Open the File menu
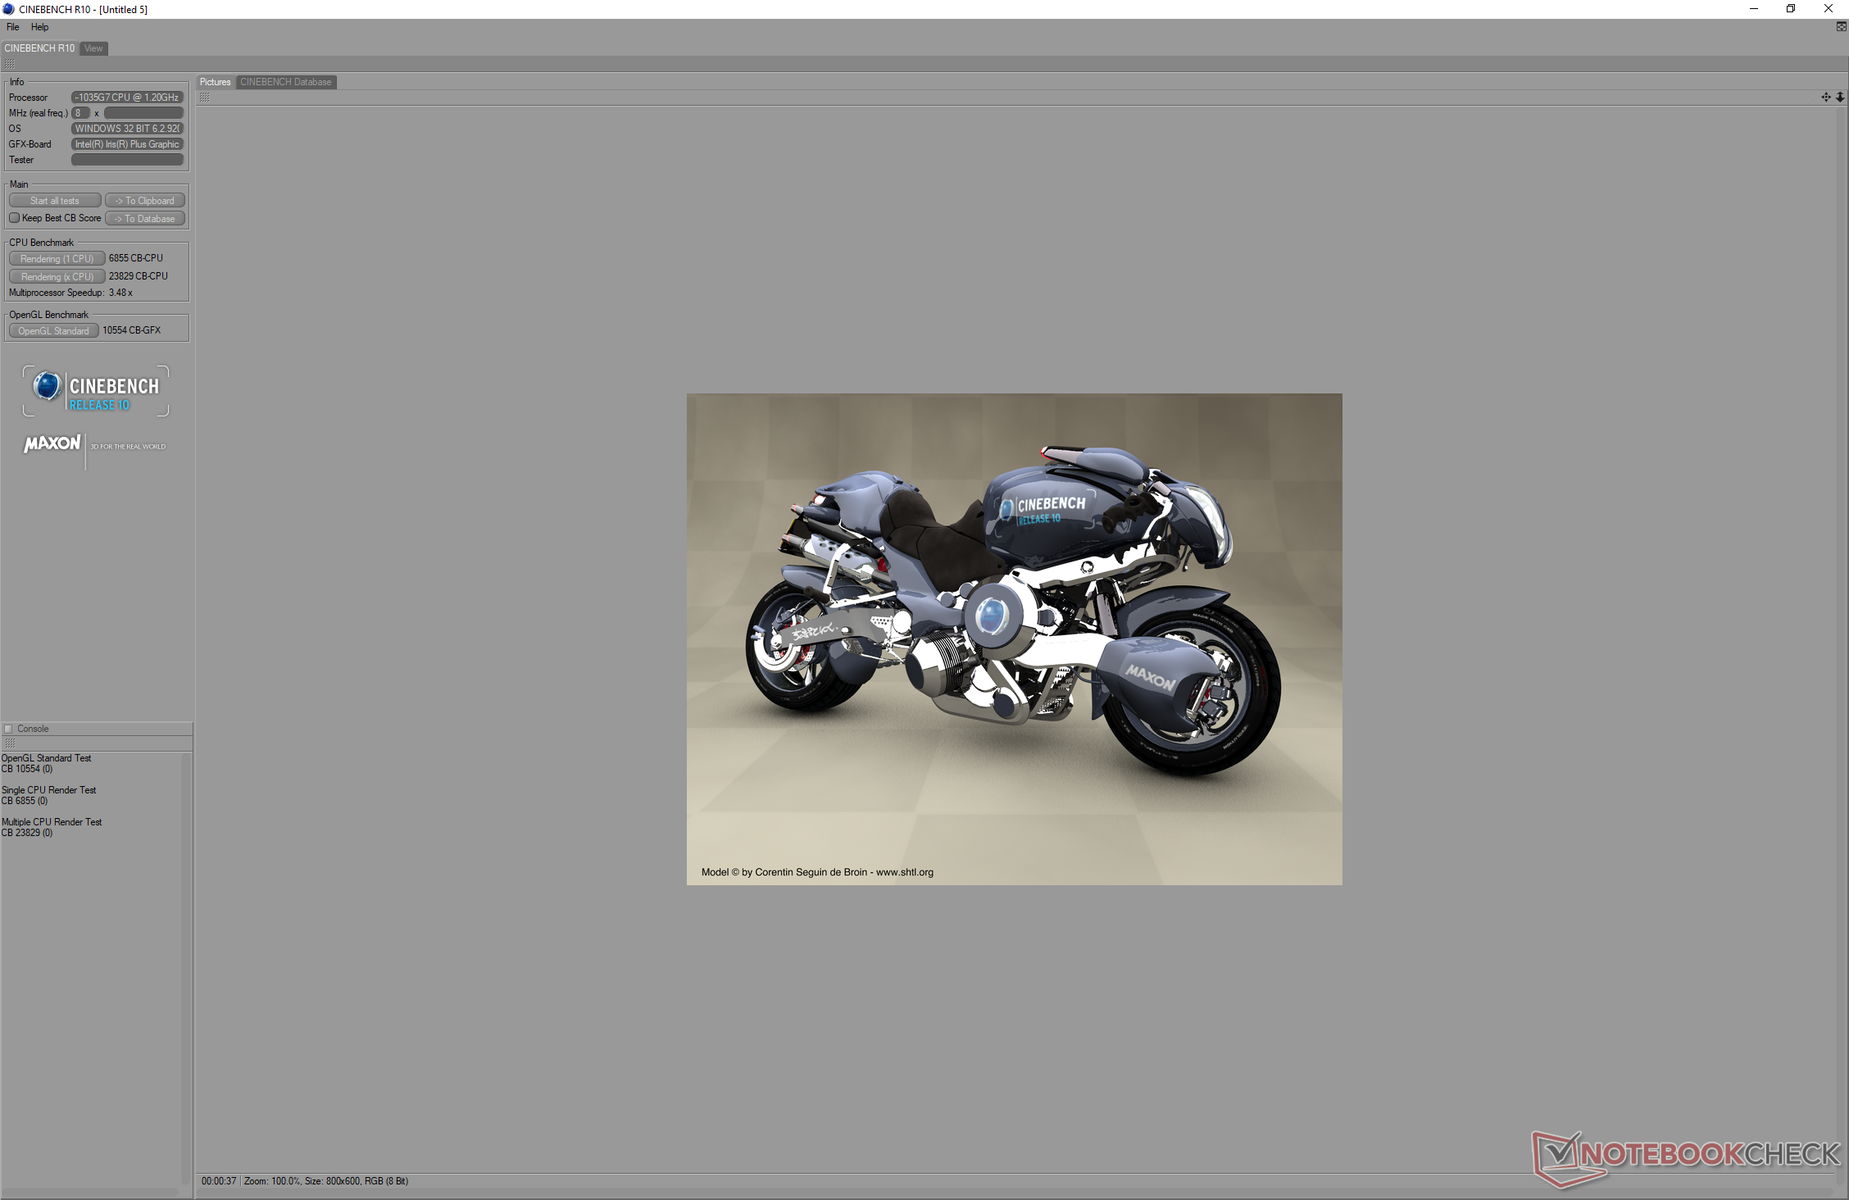1849x1200 pixels. (13, 27)
